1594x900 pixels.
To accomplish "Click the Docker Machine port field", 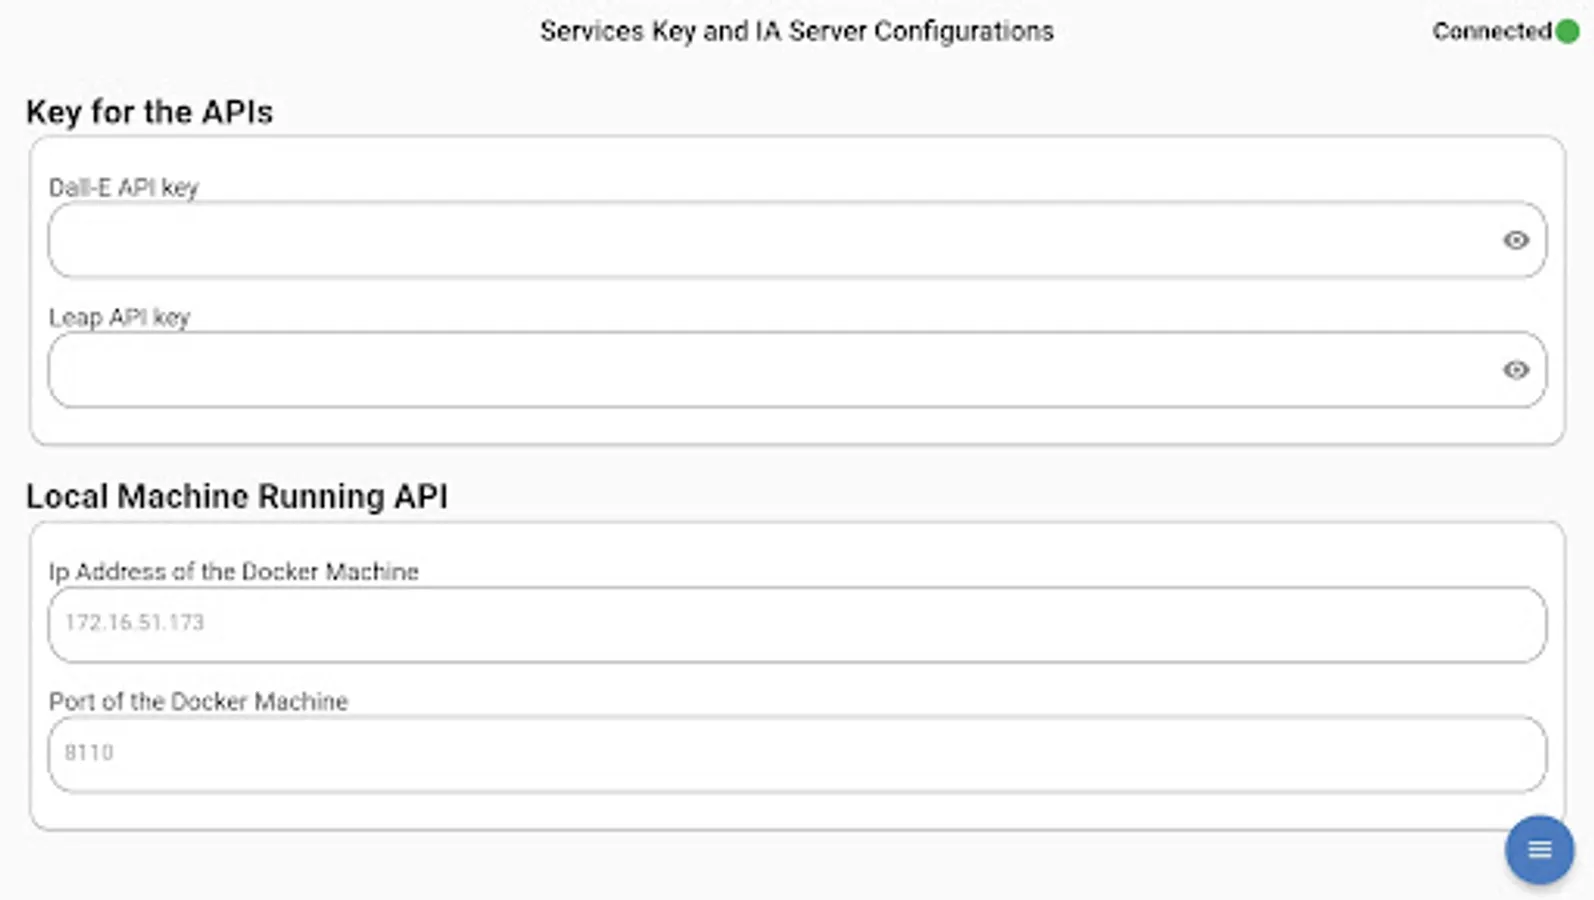I will (797, 754).
